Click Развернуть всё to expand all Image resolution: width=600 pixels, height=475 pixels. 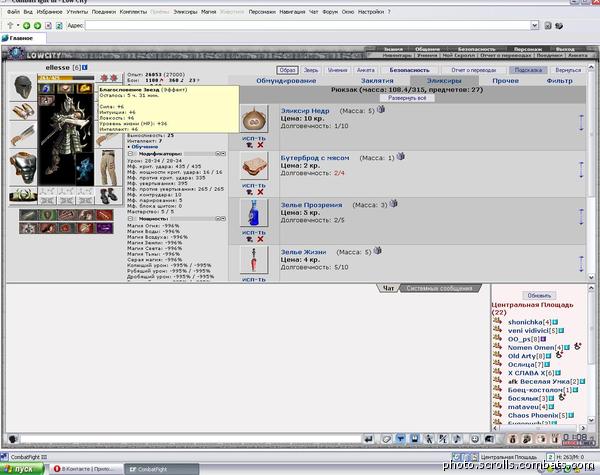pos(407,98)
